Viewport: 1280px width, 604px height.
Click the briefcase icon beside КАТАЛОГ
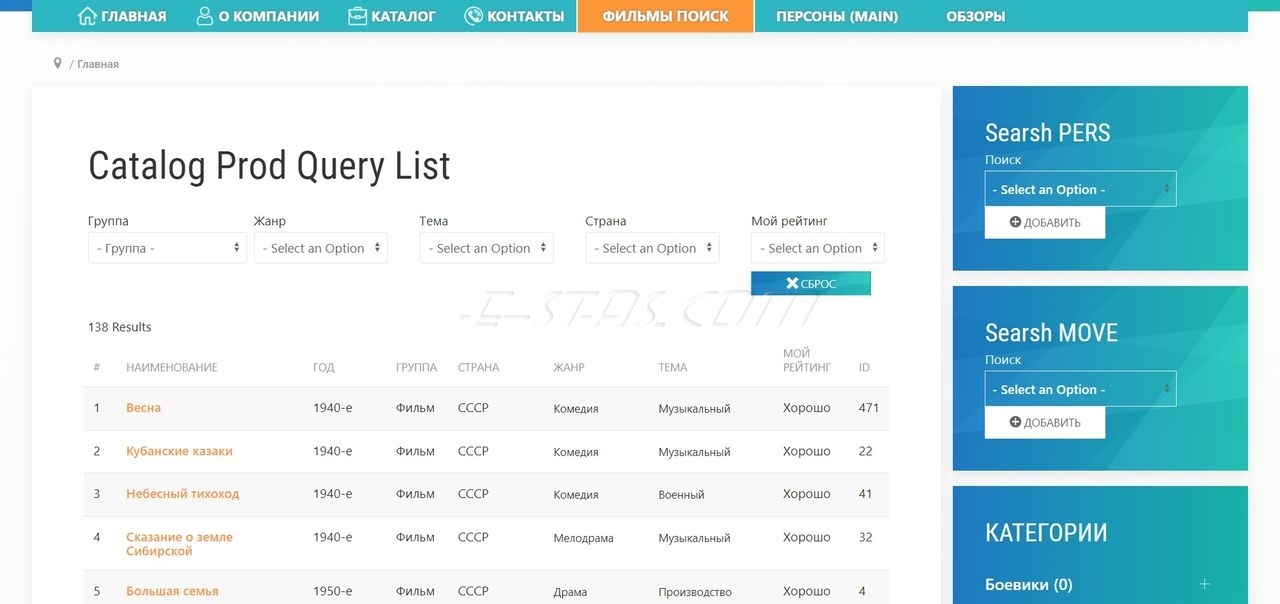(357, 16)
